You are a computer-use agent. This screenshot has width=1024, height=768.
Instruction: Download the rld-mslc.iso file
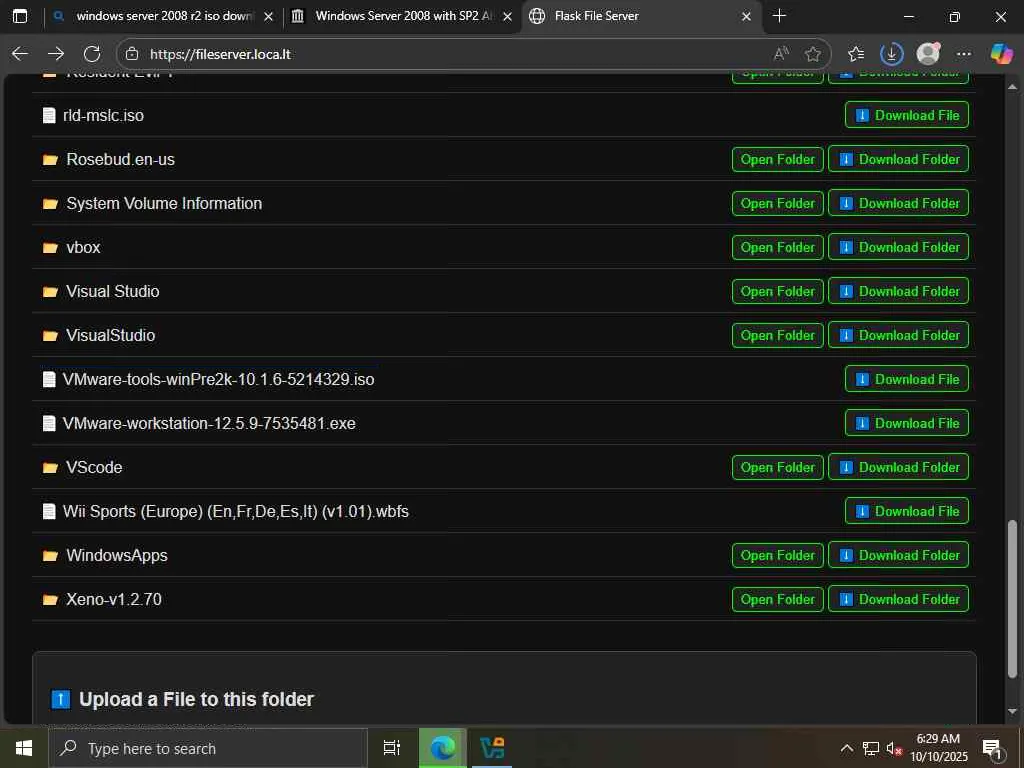[906, 115]
